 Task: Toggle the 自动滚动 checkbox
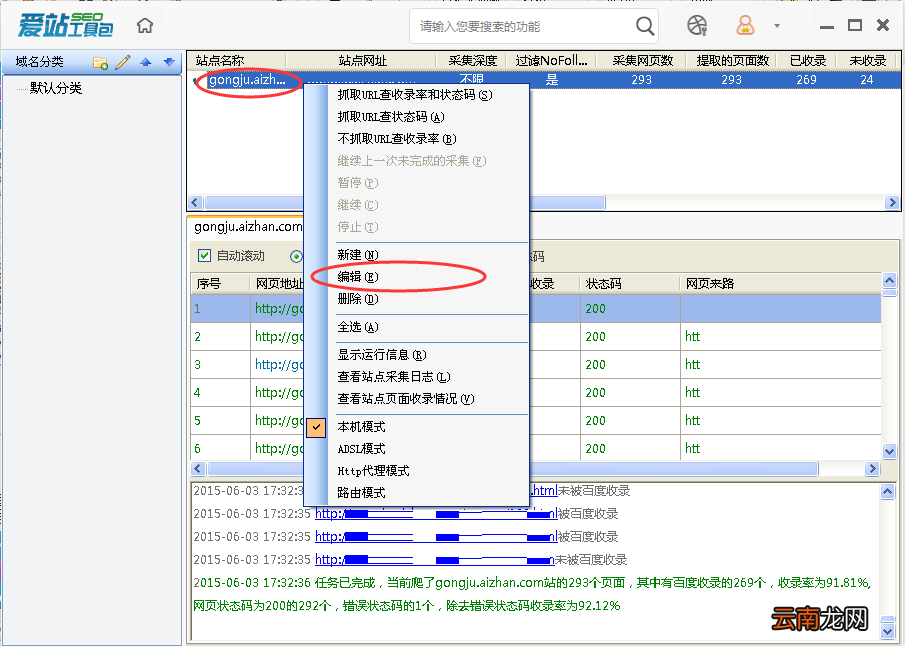point(204,256)
